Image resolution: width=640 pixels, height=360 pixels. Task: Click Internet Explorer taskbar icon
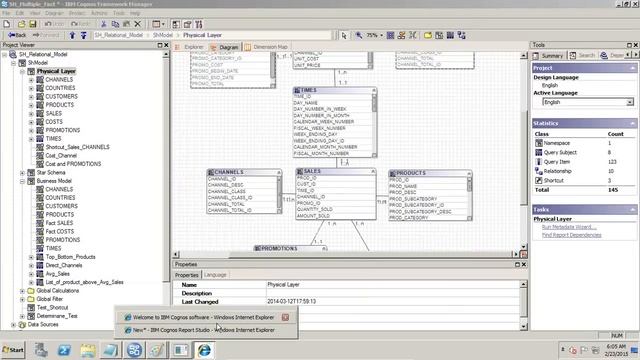[204, 350]
